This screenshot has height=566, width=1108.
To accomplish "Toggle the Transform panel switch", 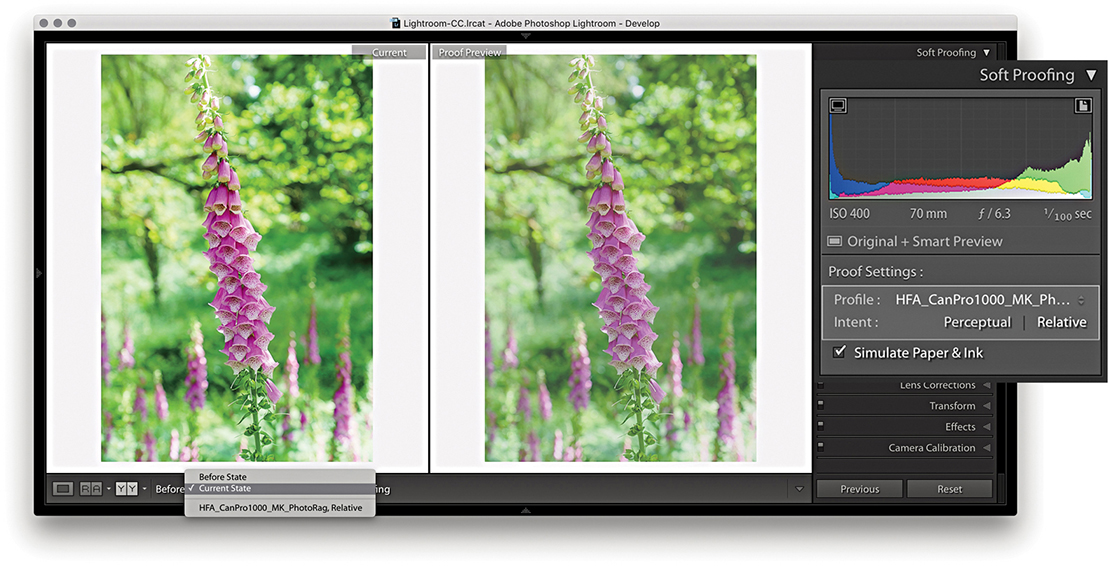I will 820,406.
